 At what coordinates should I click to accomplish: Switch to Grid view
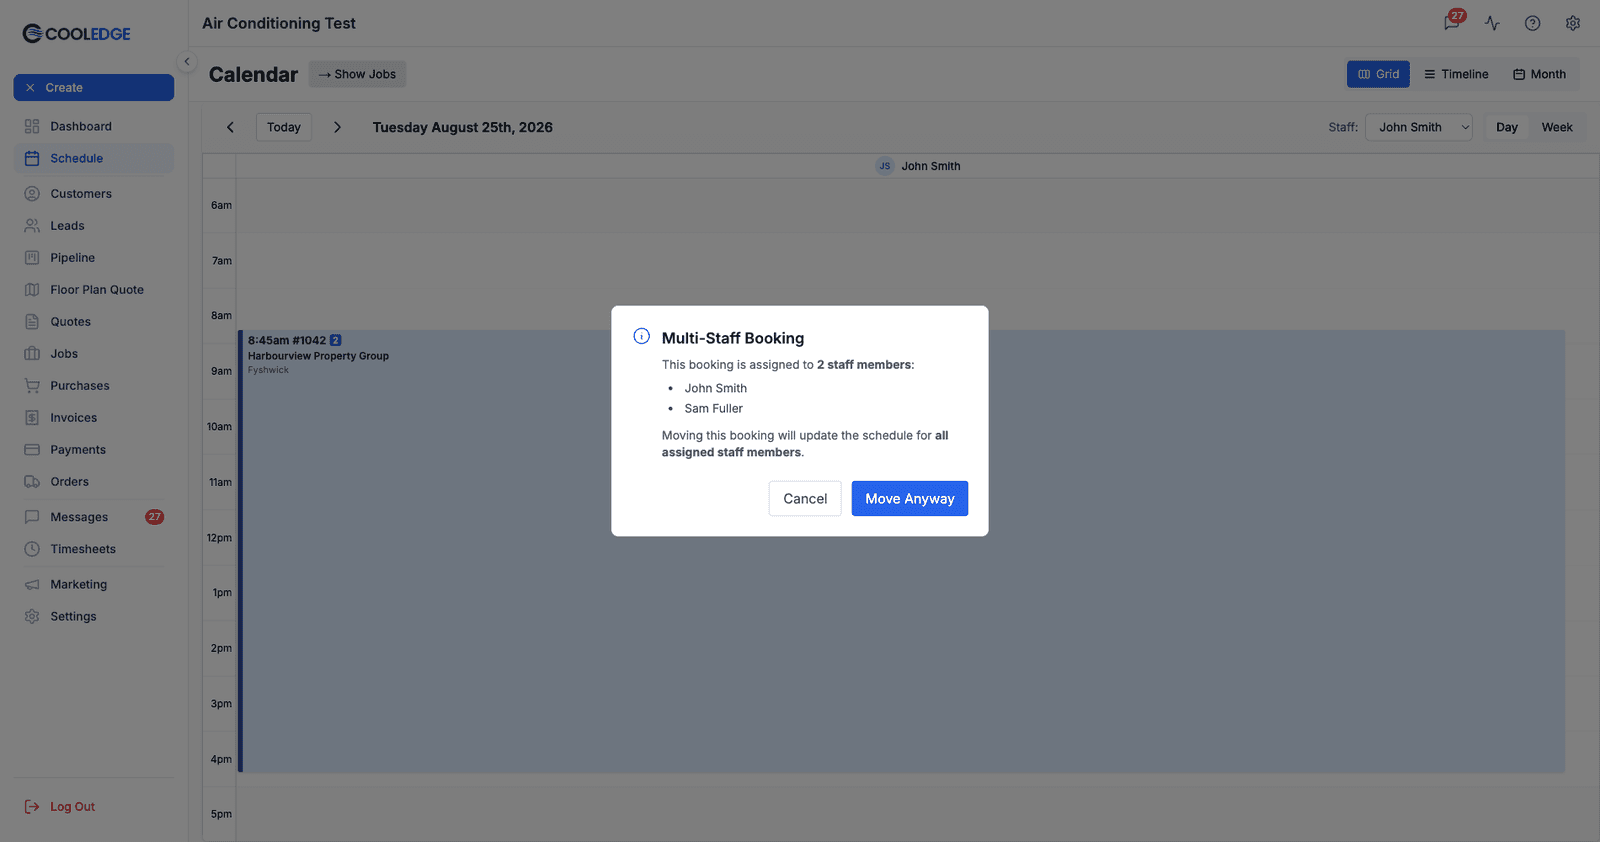coord(1378,74)
